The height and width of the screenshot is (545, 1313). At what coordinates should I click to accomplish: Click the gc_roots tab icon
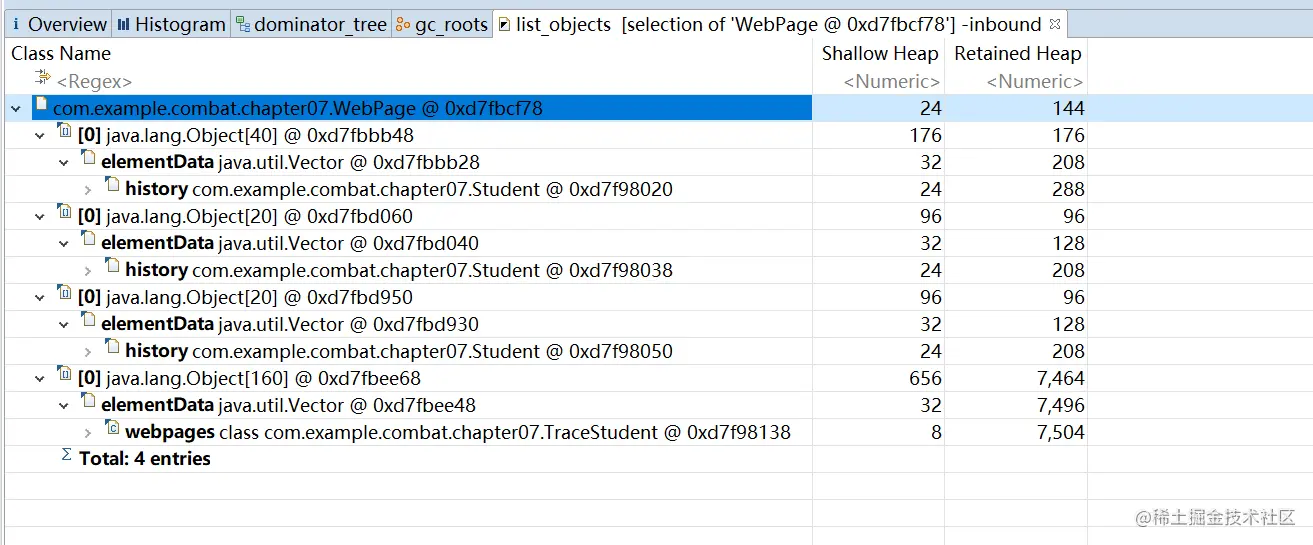pos(403,25)
